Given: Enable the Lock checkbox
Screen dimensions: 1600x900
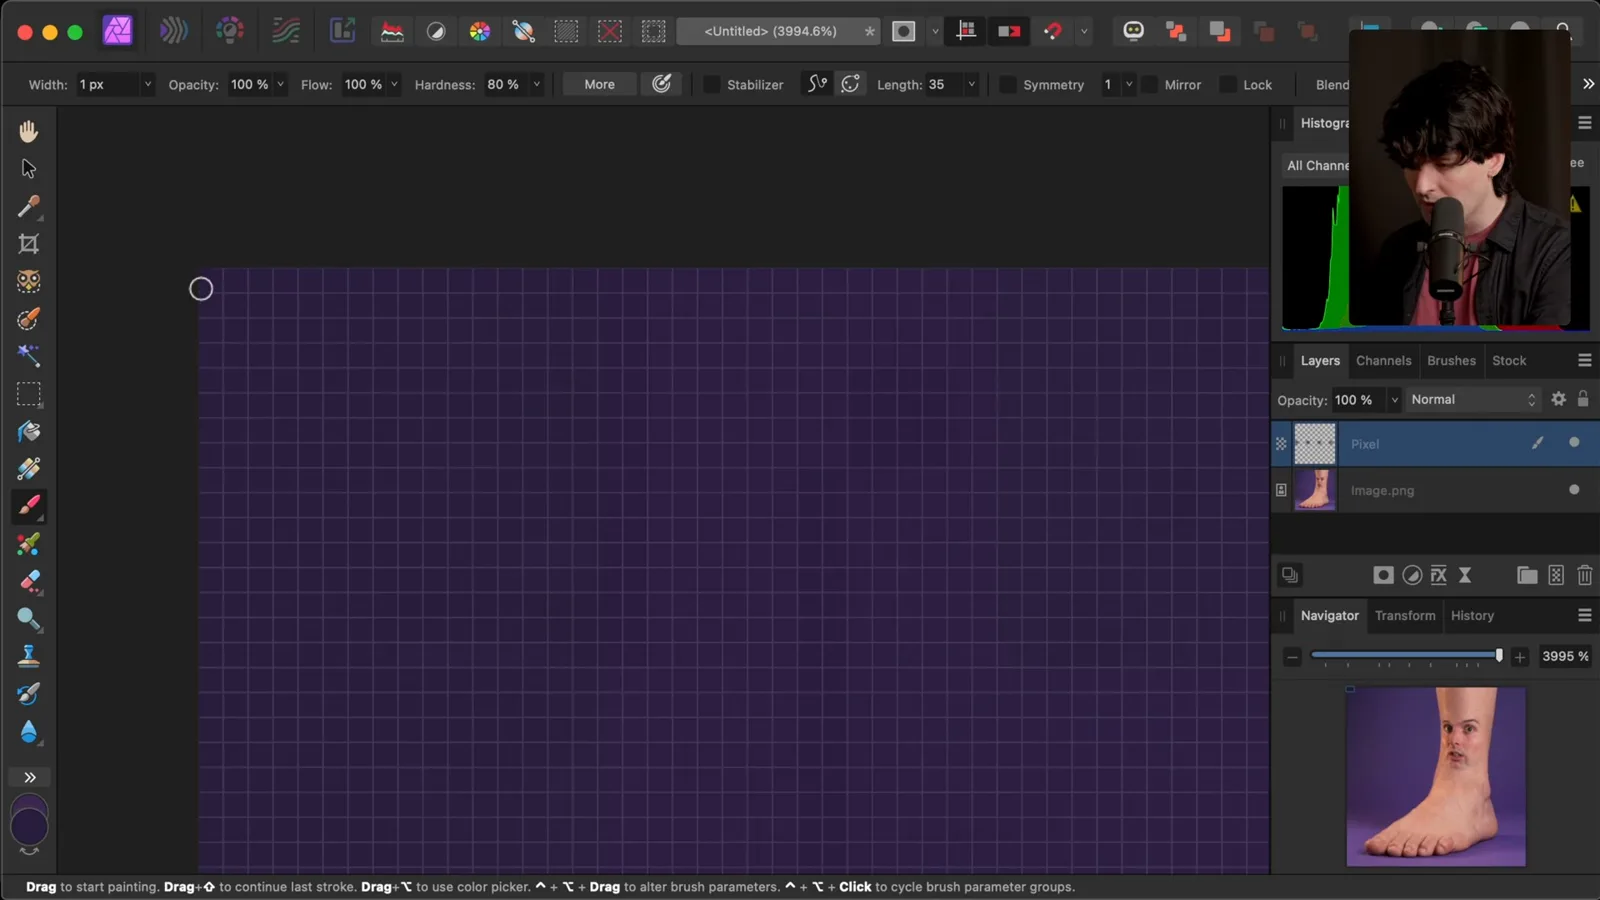Looking at the screenshot, I should click(x=1228, y=85).
